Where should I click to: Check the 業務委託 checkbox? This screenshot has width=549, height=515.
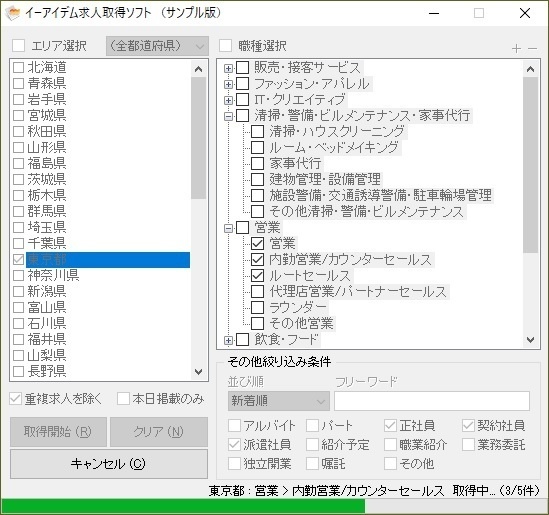468,445
